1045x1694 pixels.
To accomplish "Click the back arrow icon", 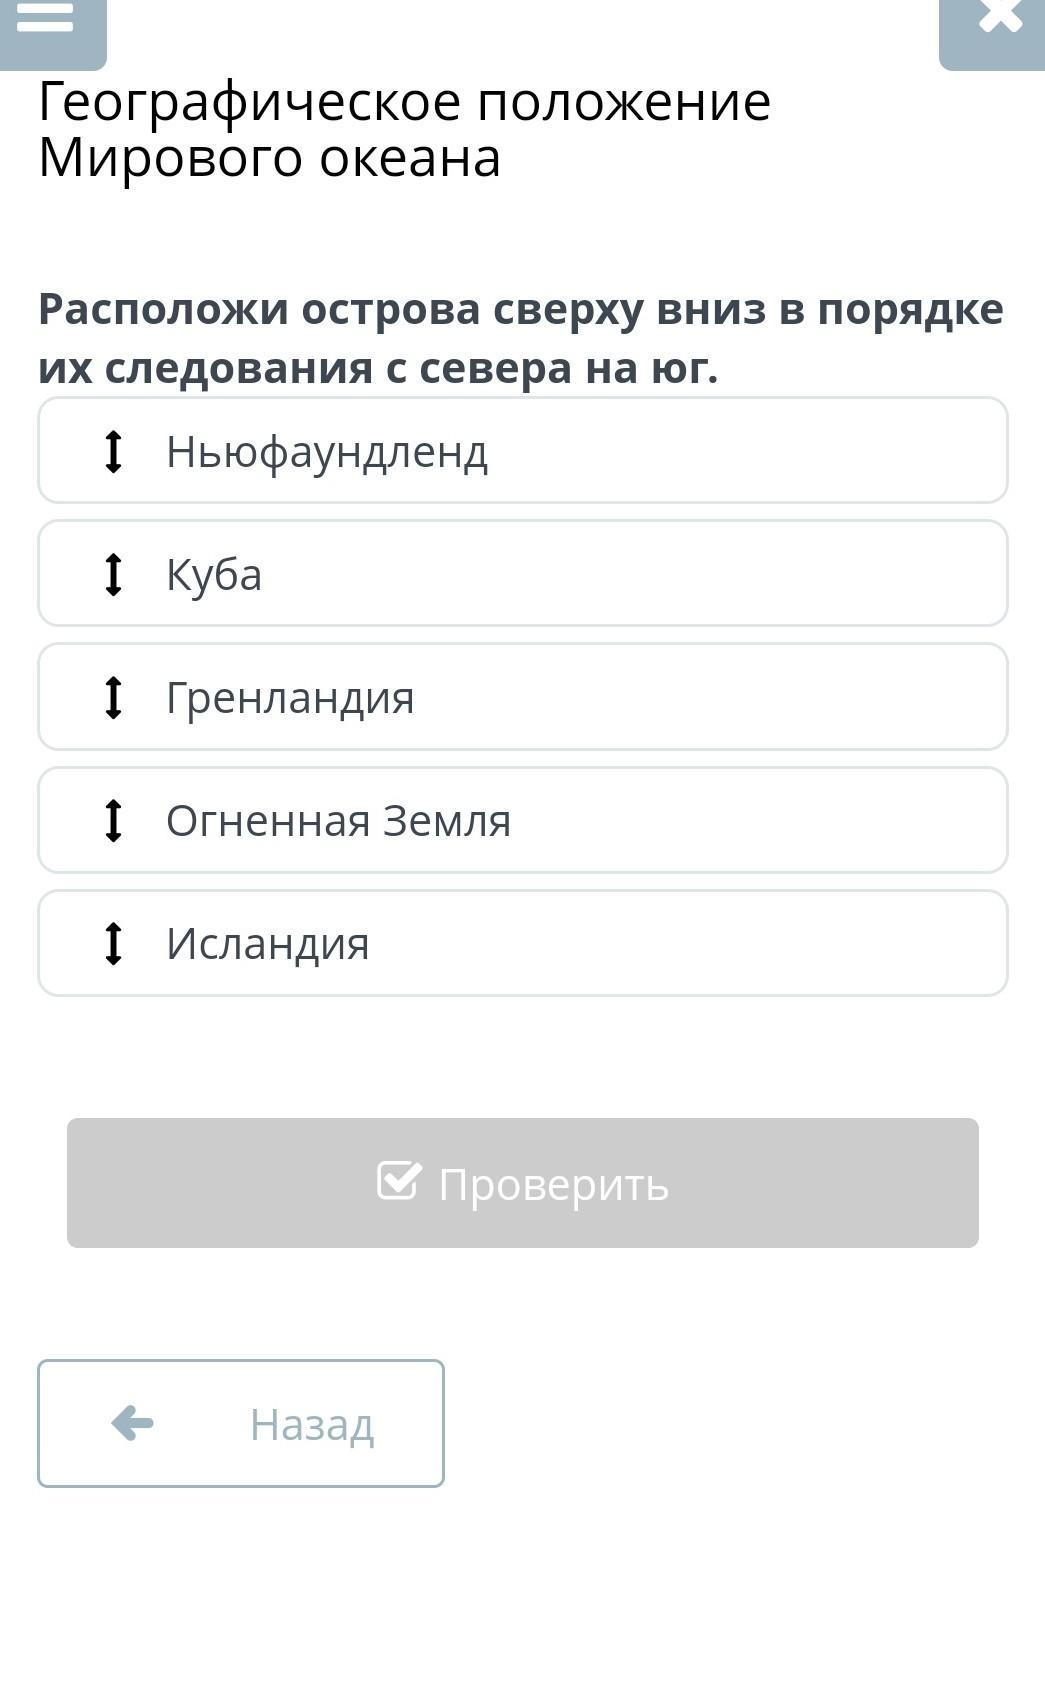I will click(x=132, y=1422).
